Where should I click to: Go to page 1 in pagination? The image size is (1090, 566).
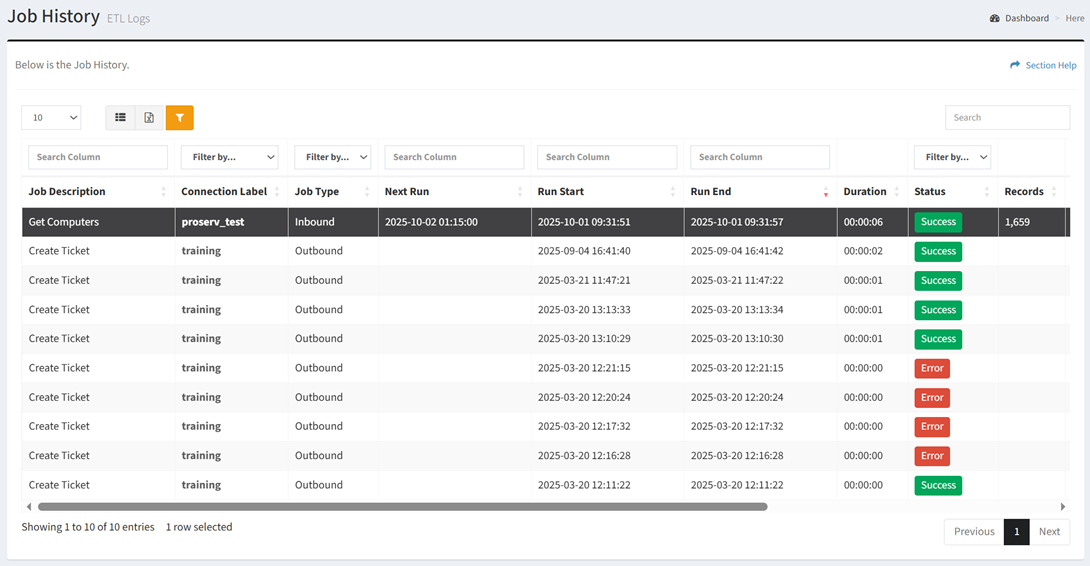(x=1016, y=532)
